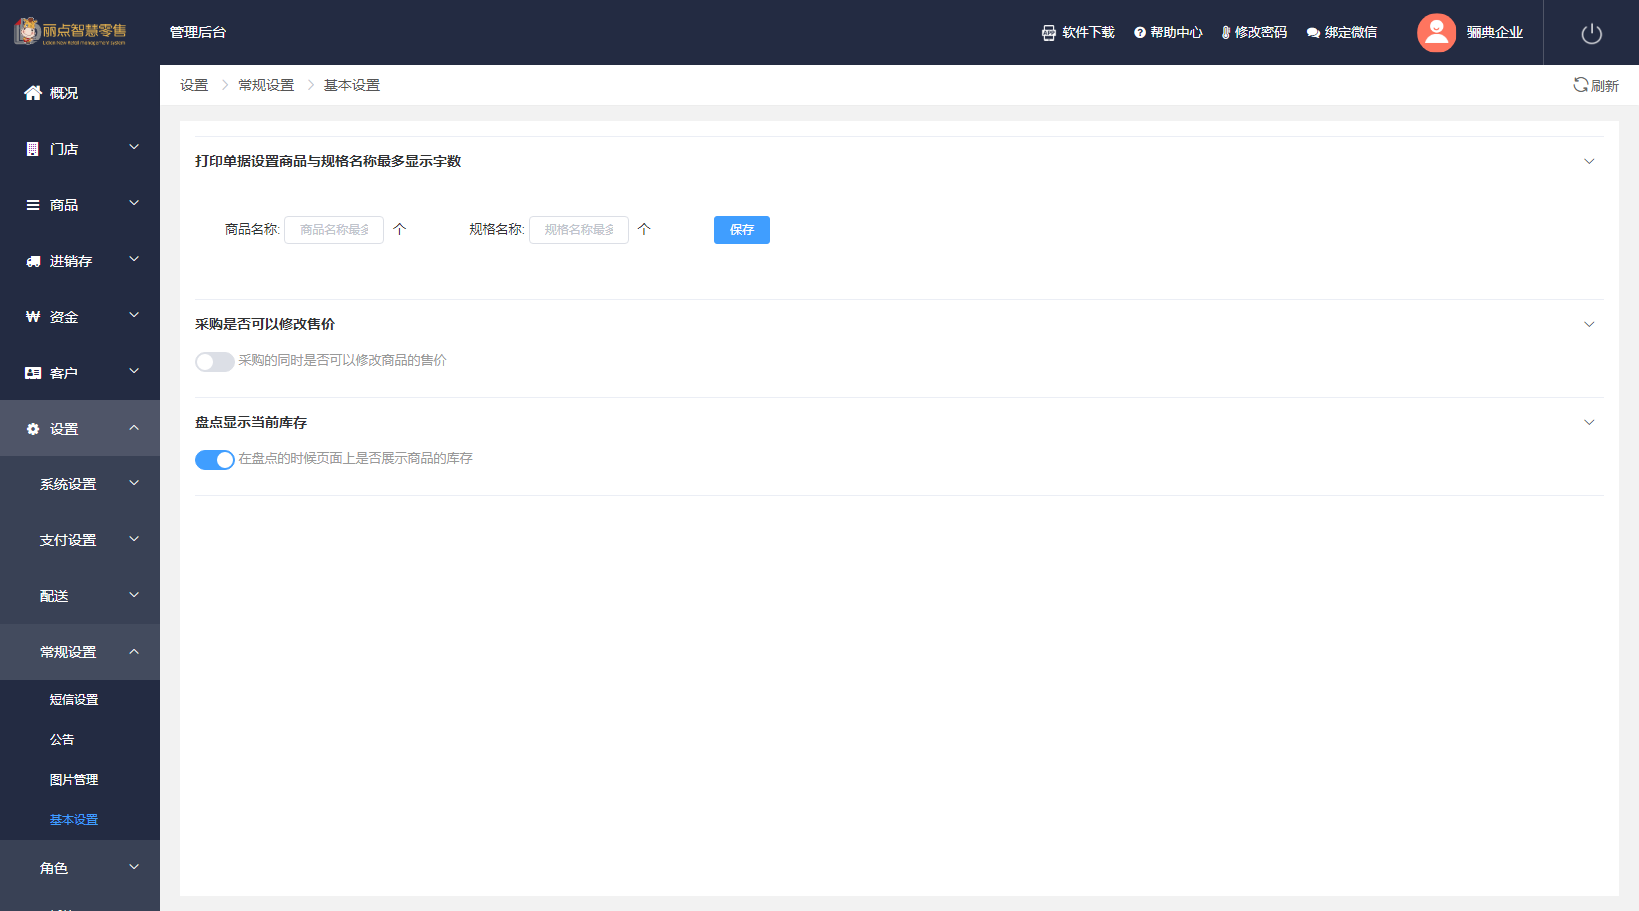Image resolution: width=1639 pixels, height=911 pixels.
Task: Click the 管理后台 header title
Action: point(198,32)
